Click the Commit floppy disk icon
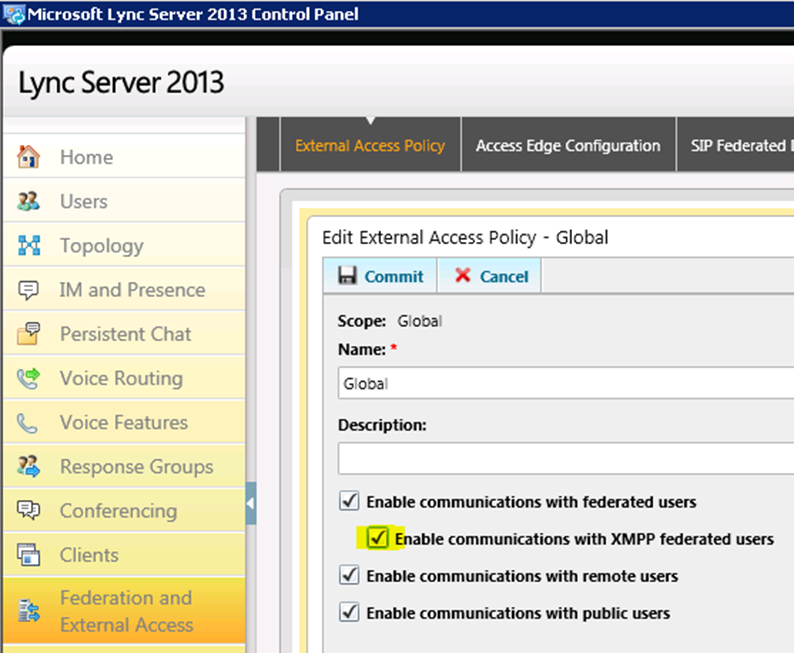 click(x=347, y=275)
